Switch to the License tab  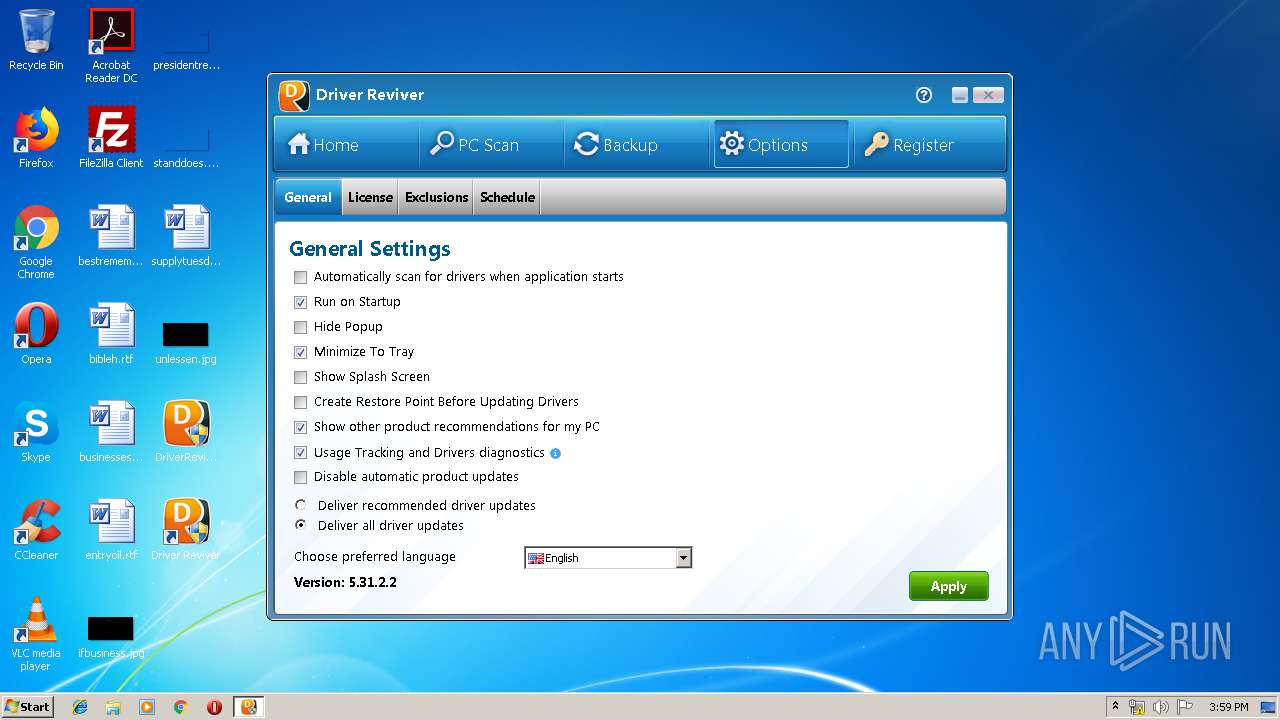pos(370,197)
